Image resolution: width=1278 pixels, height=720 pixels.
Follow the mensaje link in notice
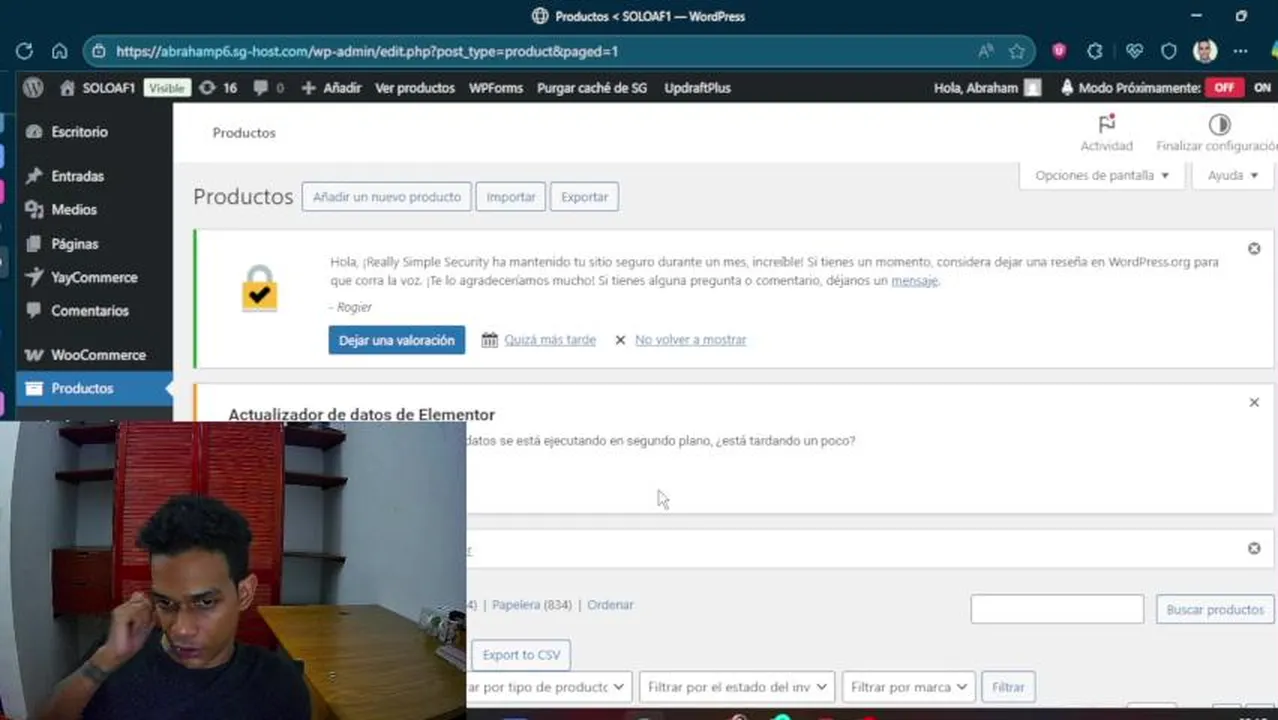click(914, 281)
